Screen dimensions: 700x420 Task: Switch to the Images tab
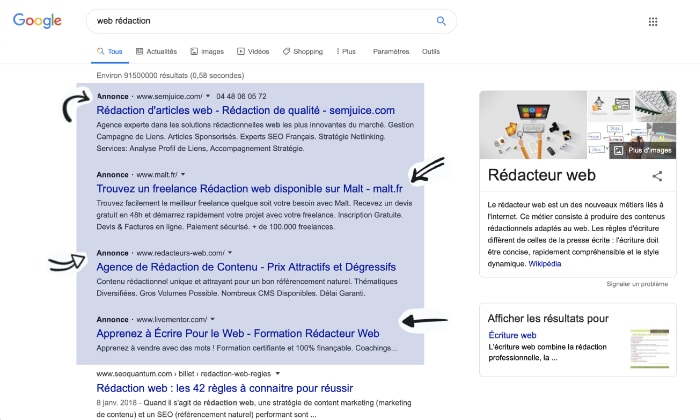[x=207, y=51]
